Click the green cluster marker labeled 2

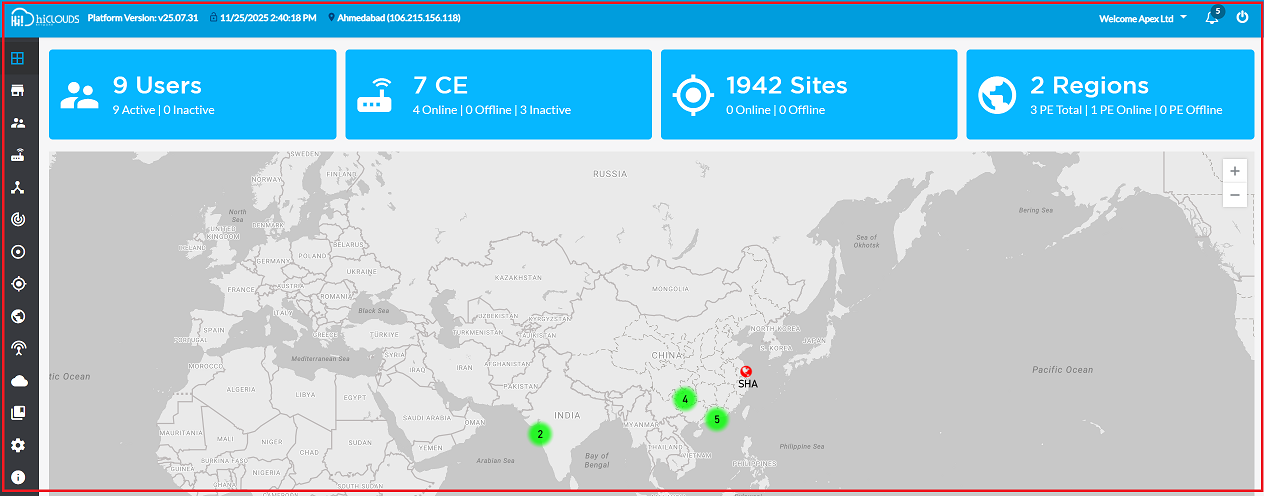pyautogui.click(x=540, y=434)
